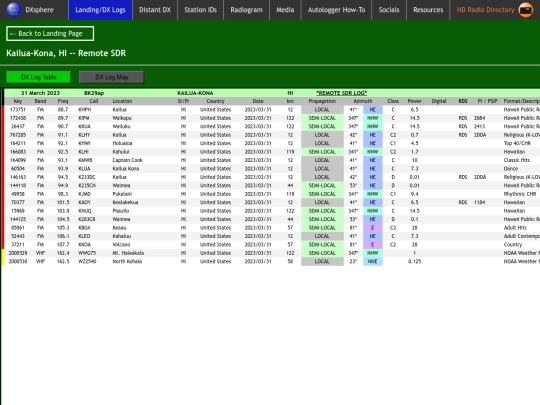Click the Kailua Kona location cell
The image size is (540, 405).
[126, 169]
